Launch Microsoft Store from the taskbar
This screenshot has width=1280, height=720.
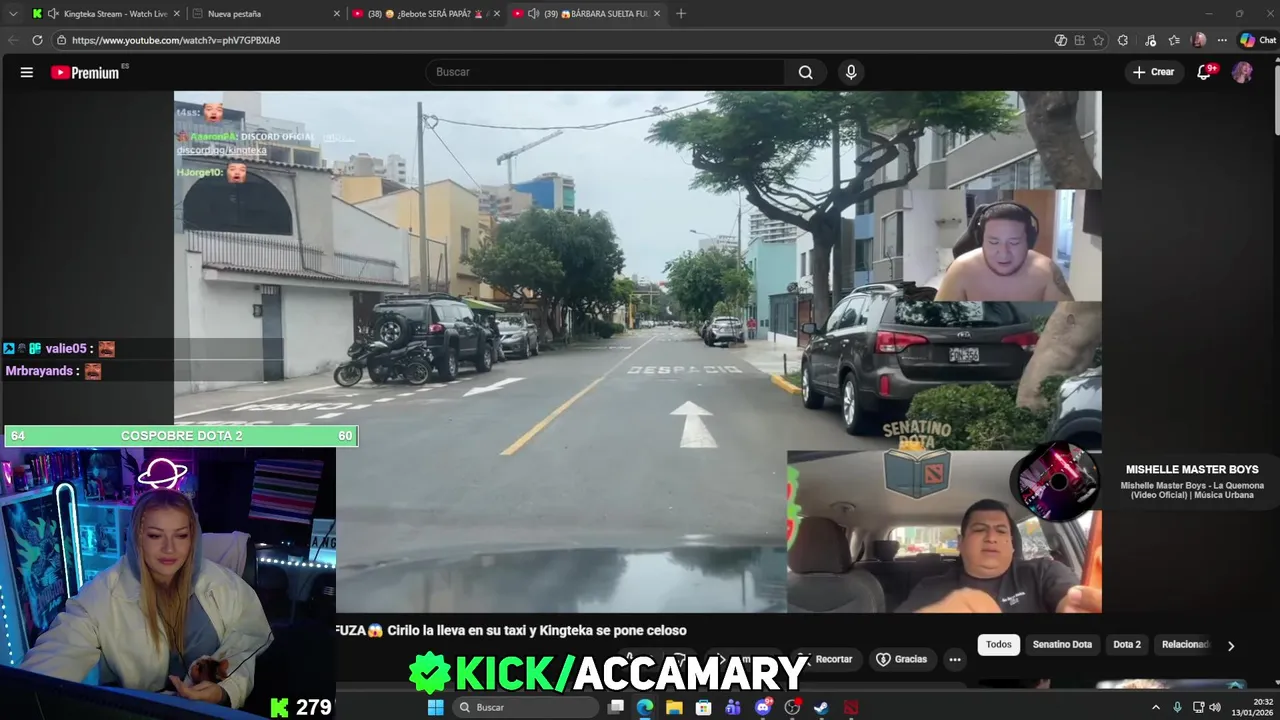[703, 707]
